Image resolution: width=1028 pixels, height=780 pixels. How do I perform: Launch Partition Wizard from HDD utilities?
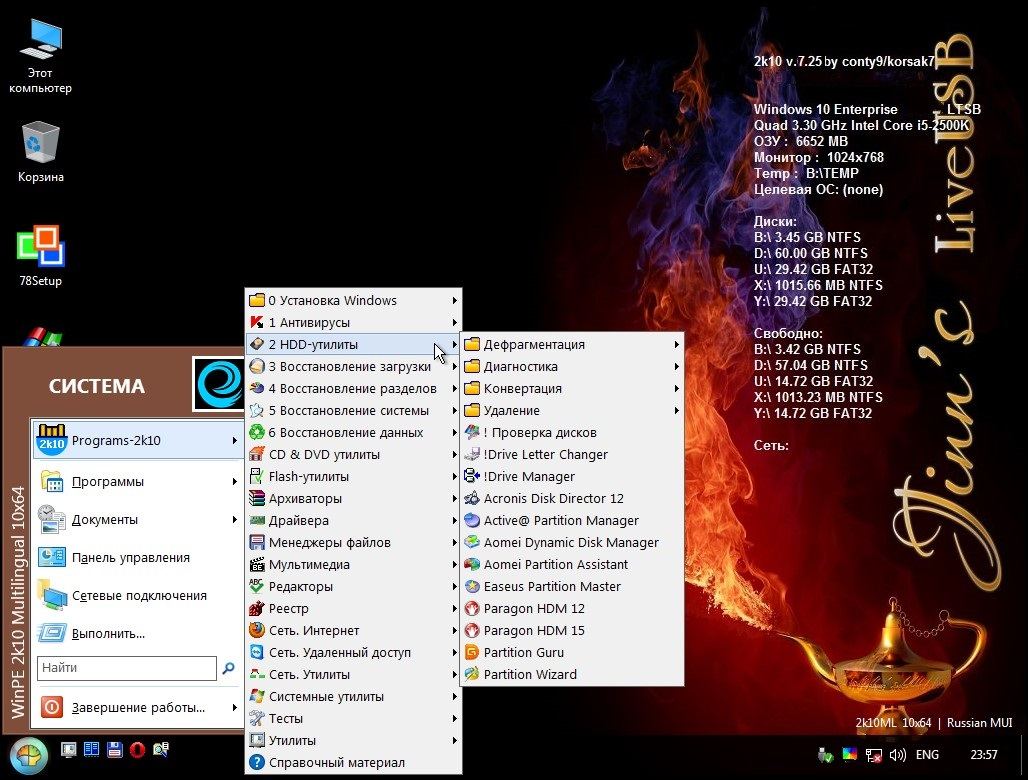pyautogui.click(x=530, y=674)
